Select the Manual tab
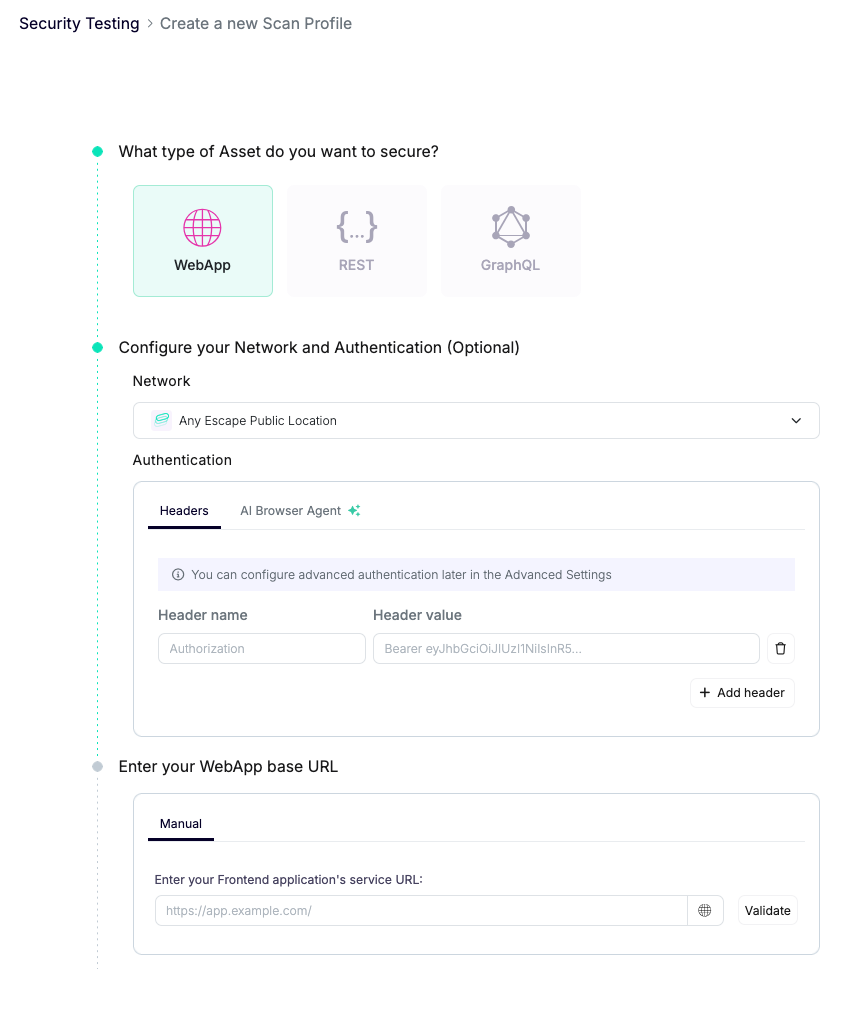This screenshot has width=865, height=1019. [x=181, y=824]
